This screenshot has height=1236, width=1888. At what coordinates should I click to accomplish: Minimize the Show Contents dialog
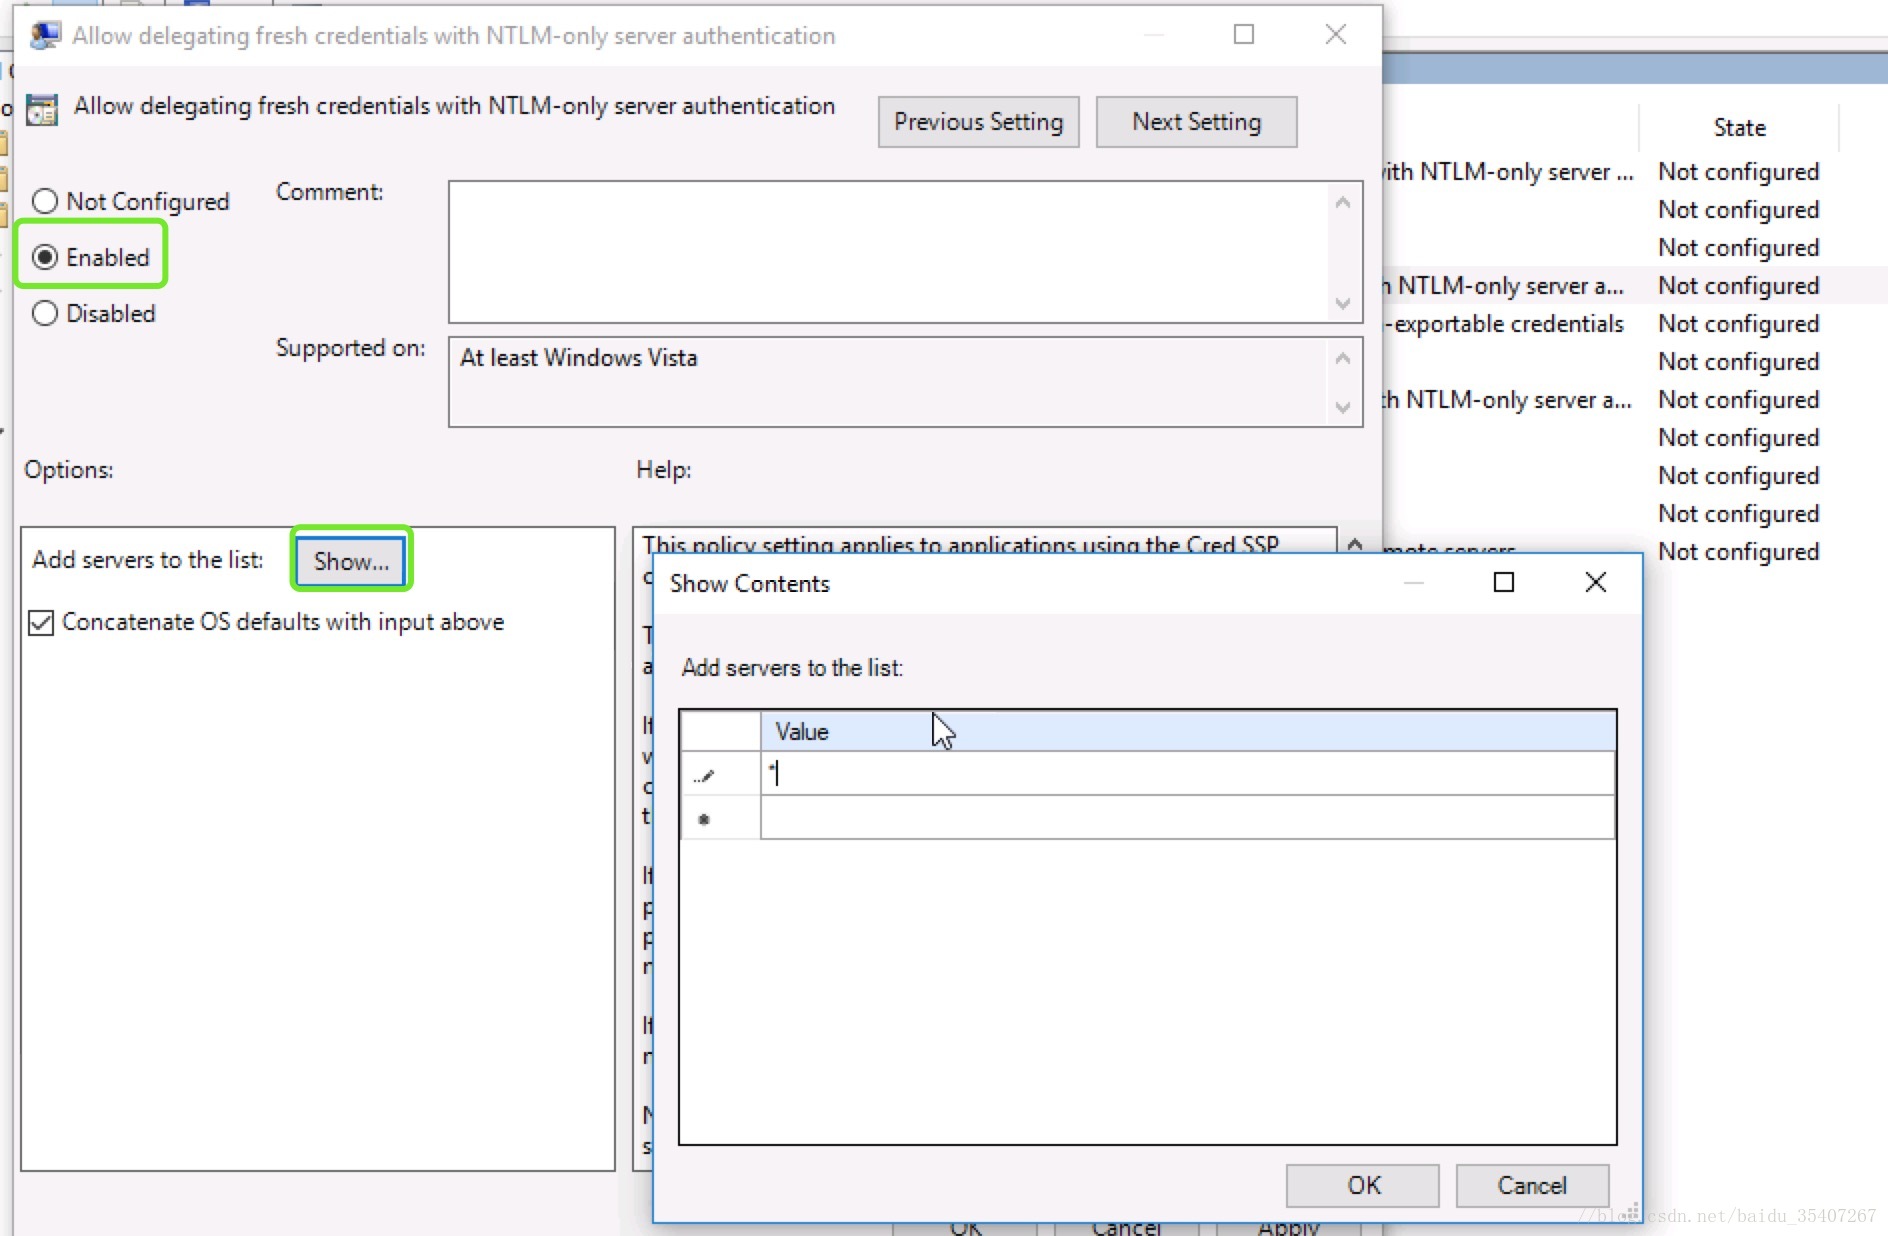[1413, 582]
